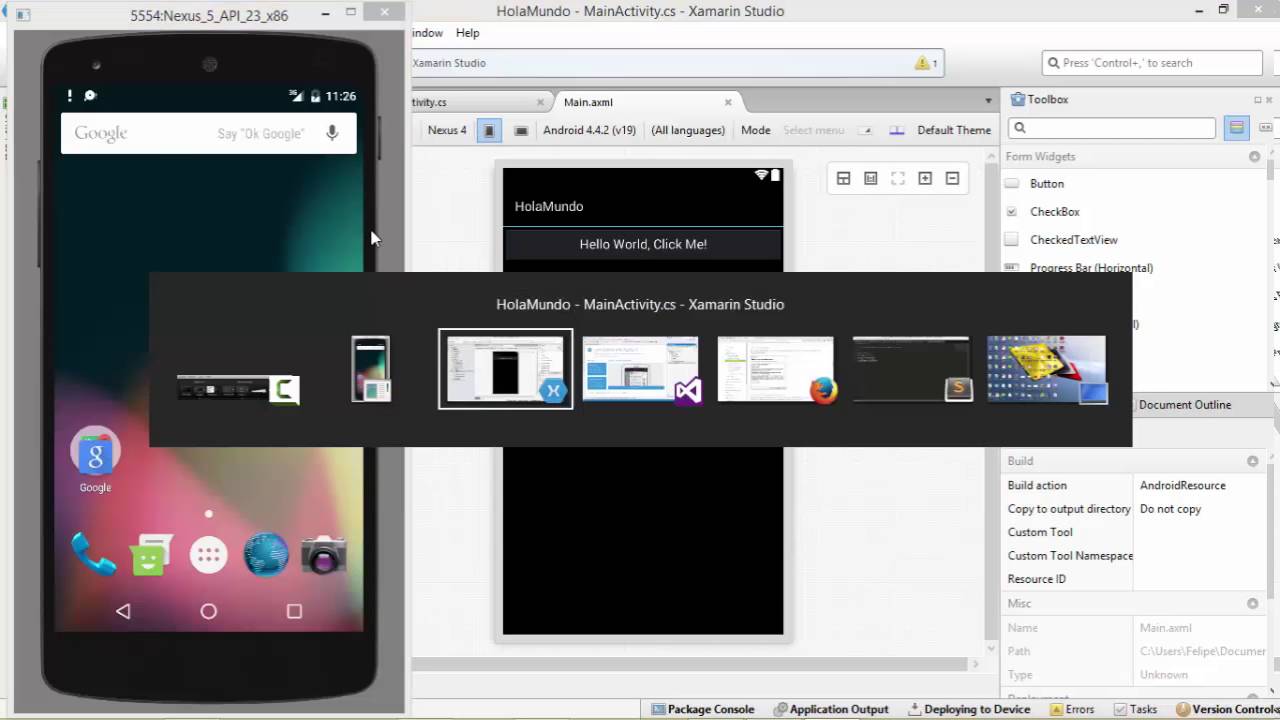Click the Google search bar on emulator
This screenshot has width=1280, height=720.
pyautogui.click(x=208, y=133)
